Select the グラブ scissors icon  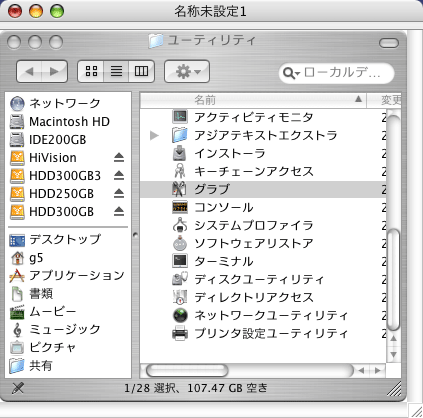coord(180,189)
